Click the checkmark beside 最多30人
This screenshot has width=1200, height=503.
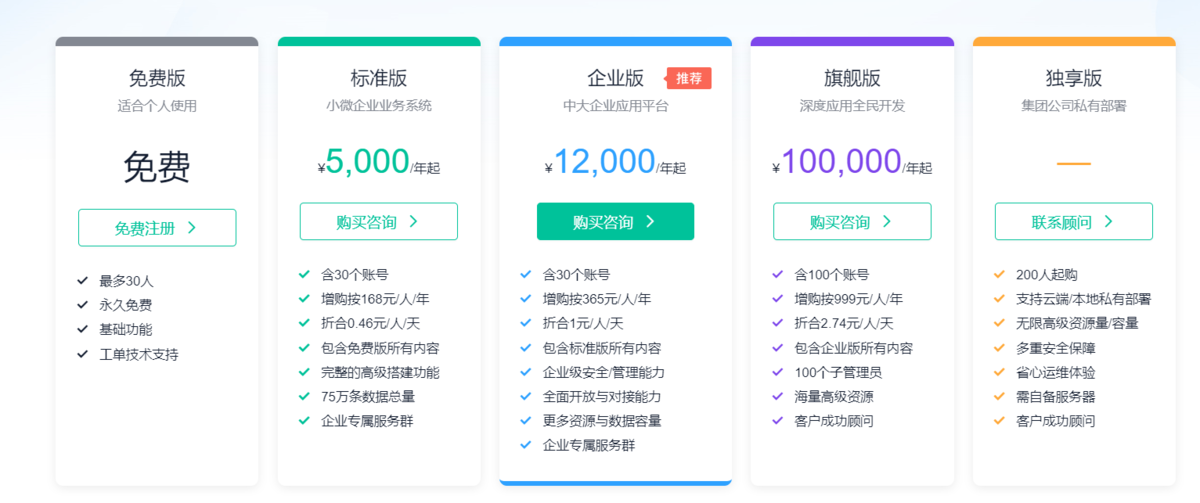[82, 281]
